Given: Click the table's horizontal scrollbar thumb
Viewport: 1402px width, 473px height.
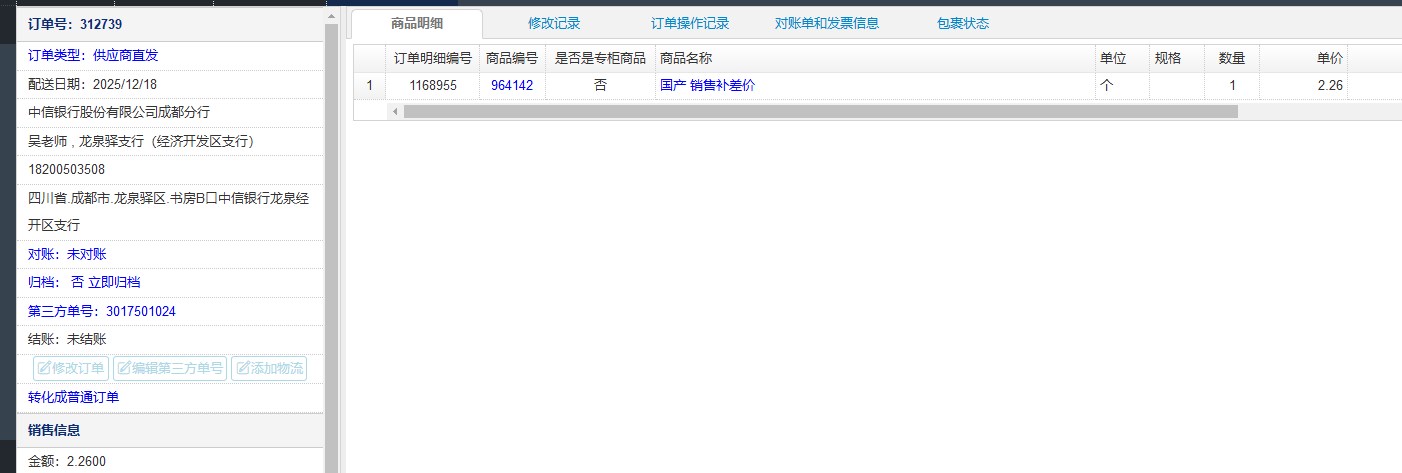Looking at the screenshot, I should [820, 112].
